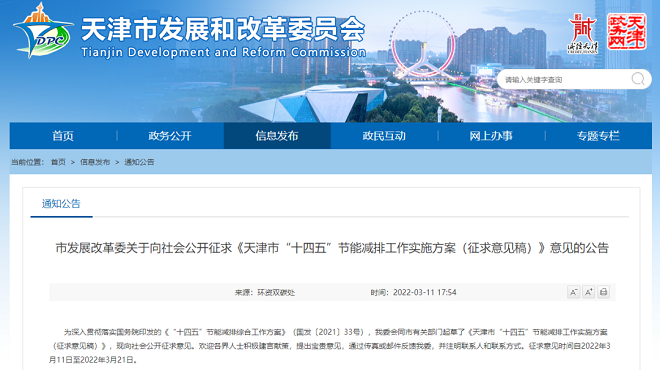Open the 首页 navigation menu
This screenshot has height=370, width=660.
coord(63,136)
